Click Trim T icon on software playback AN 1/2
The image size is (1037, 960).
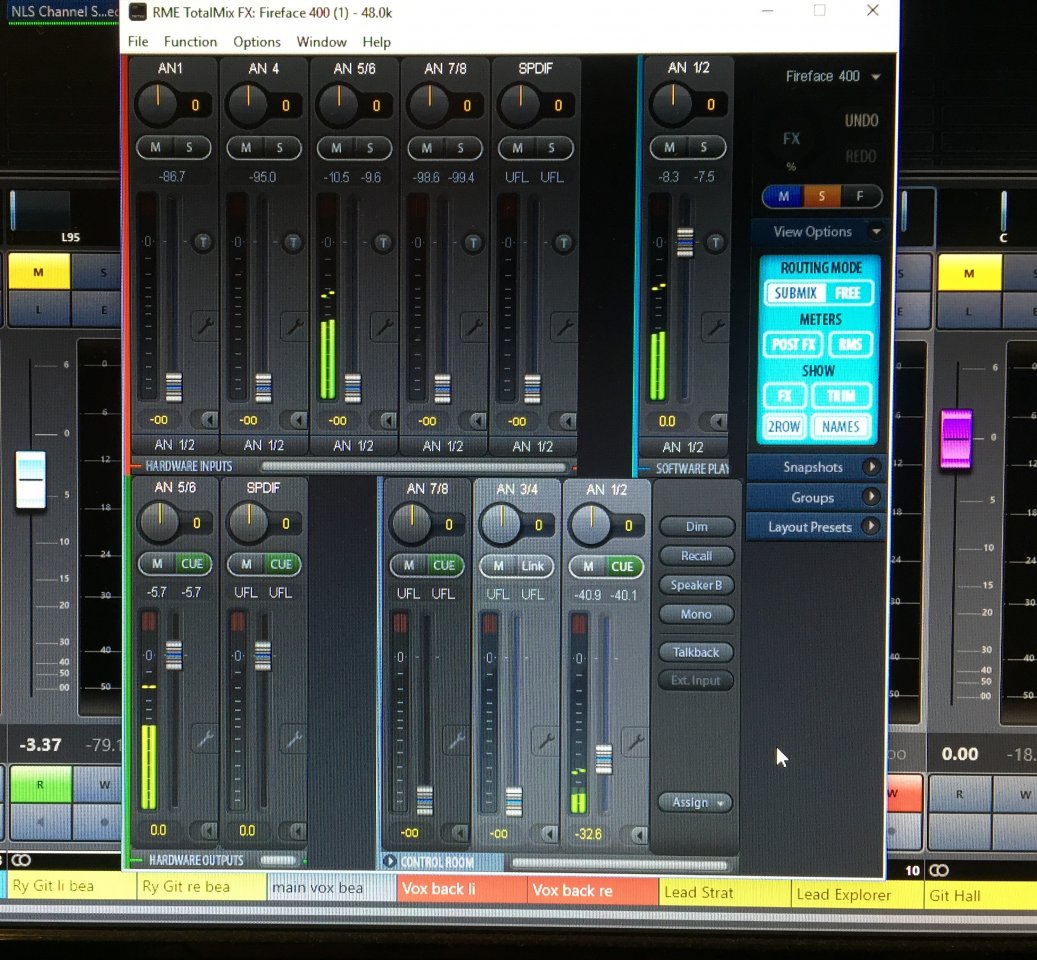click(715, 243)
